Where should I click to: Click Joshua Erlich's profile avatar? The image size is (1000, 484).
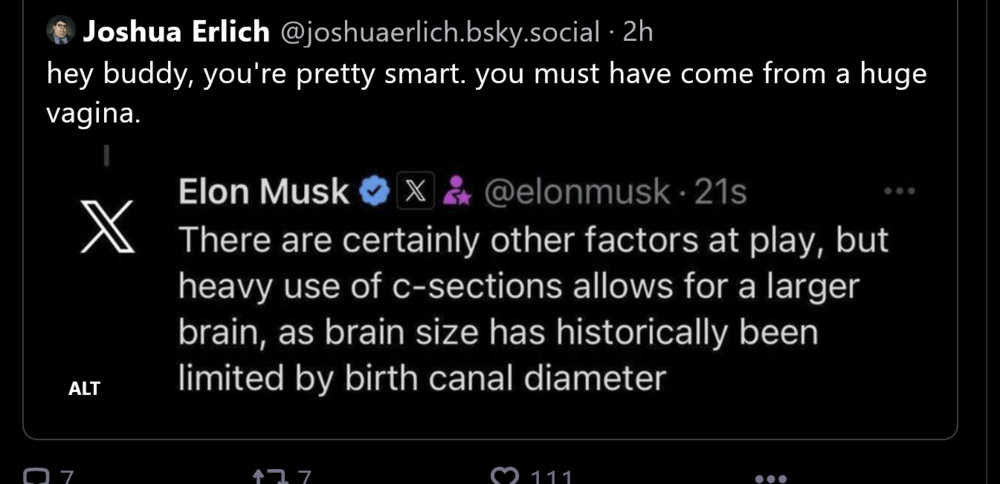60,32
